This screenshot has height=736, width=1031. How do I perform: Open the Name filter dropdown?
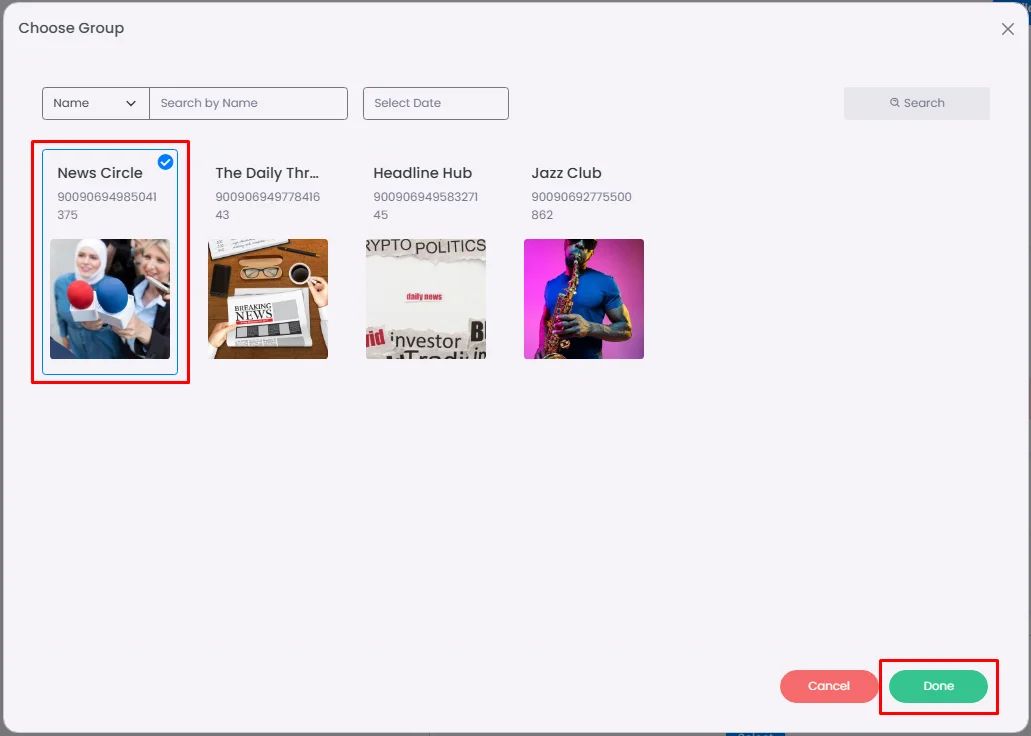click(x=96, y=103)
